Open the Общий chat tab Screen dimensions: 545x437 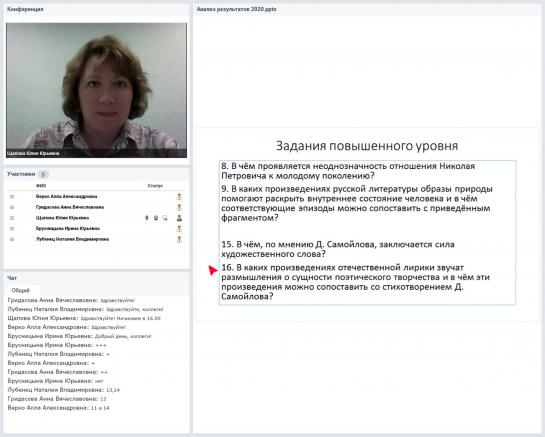click(21, 290)
